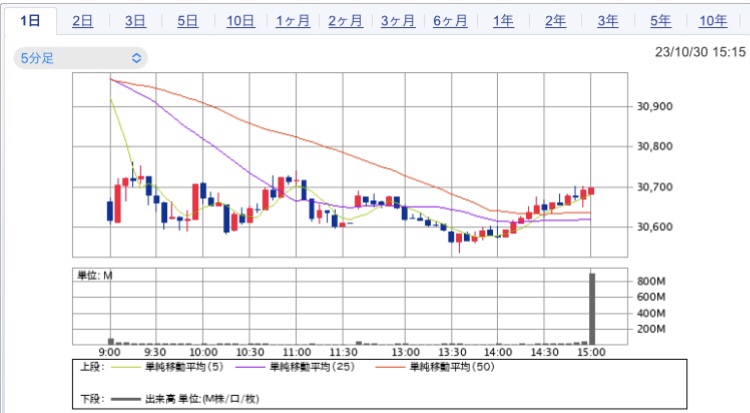Image resolution: width=750 pixels, height=413 pixels.
Task: Show the 6ヶ月 chart range
Action: point(450,21)
